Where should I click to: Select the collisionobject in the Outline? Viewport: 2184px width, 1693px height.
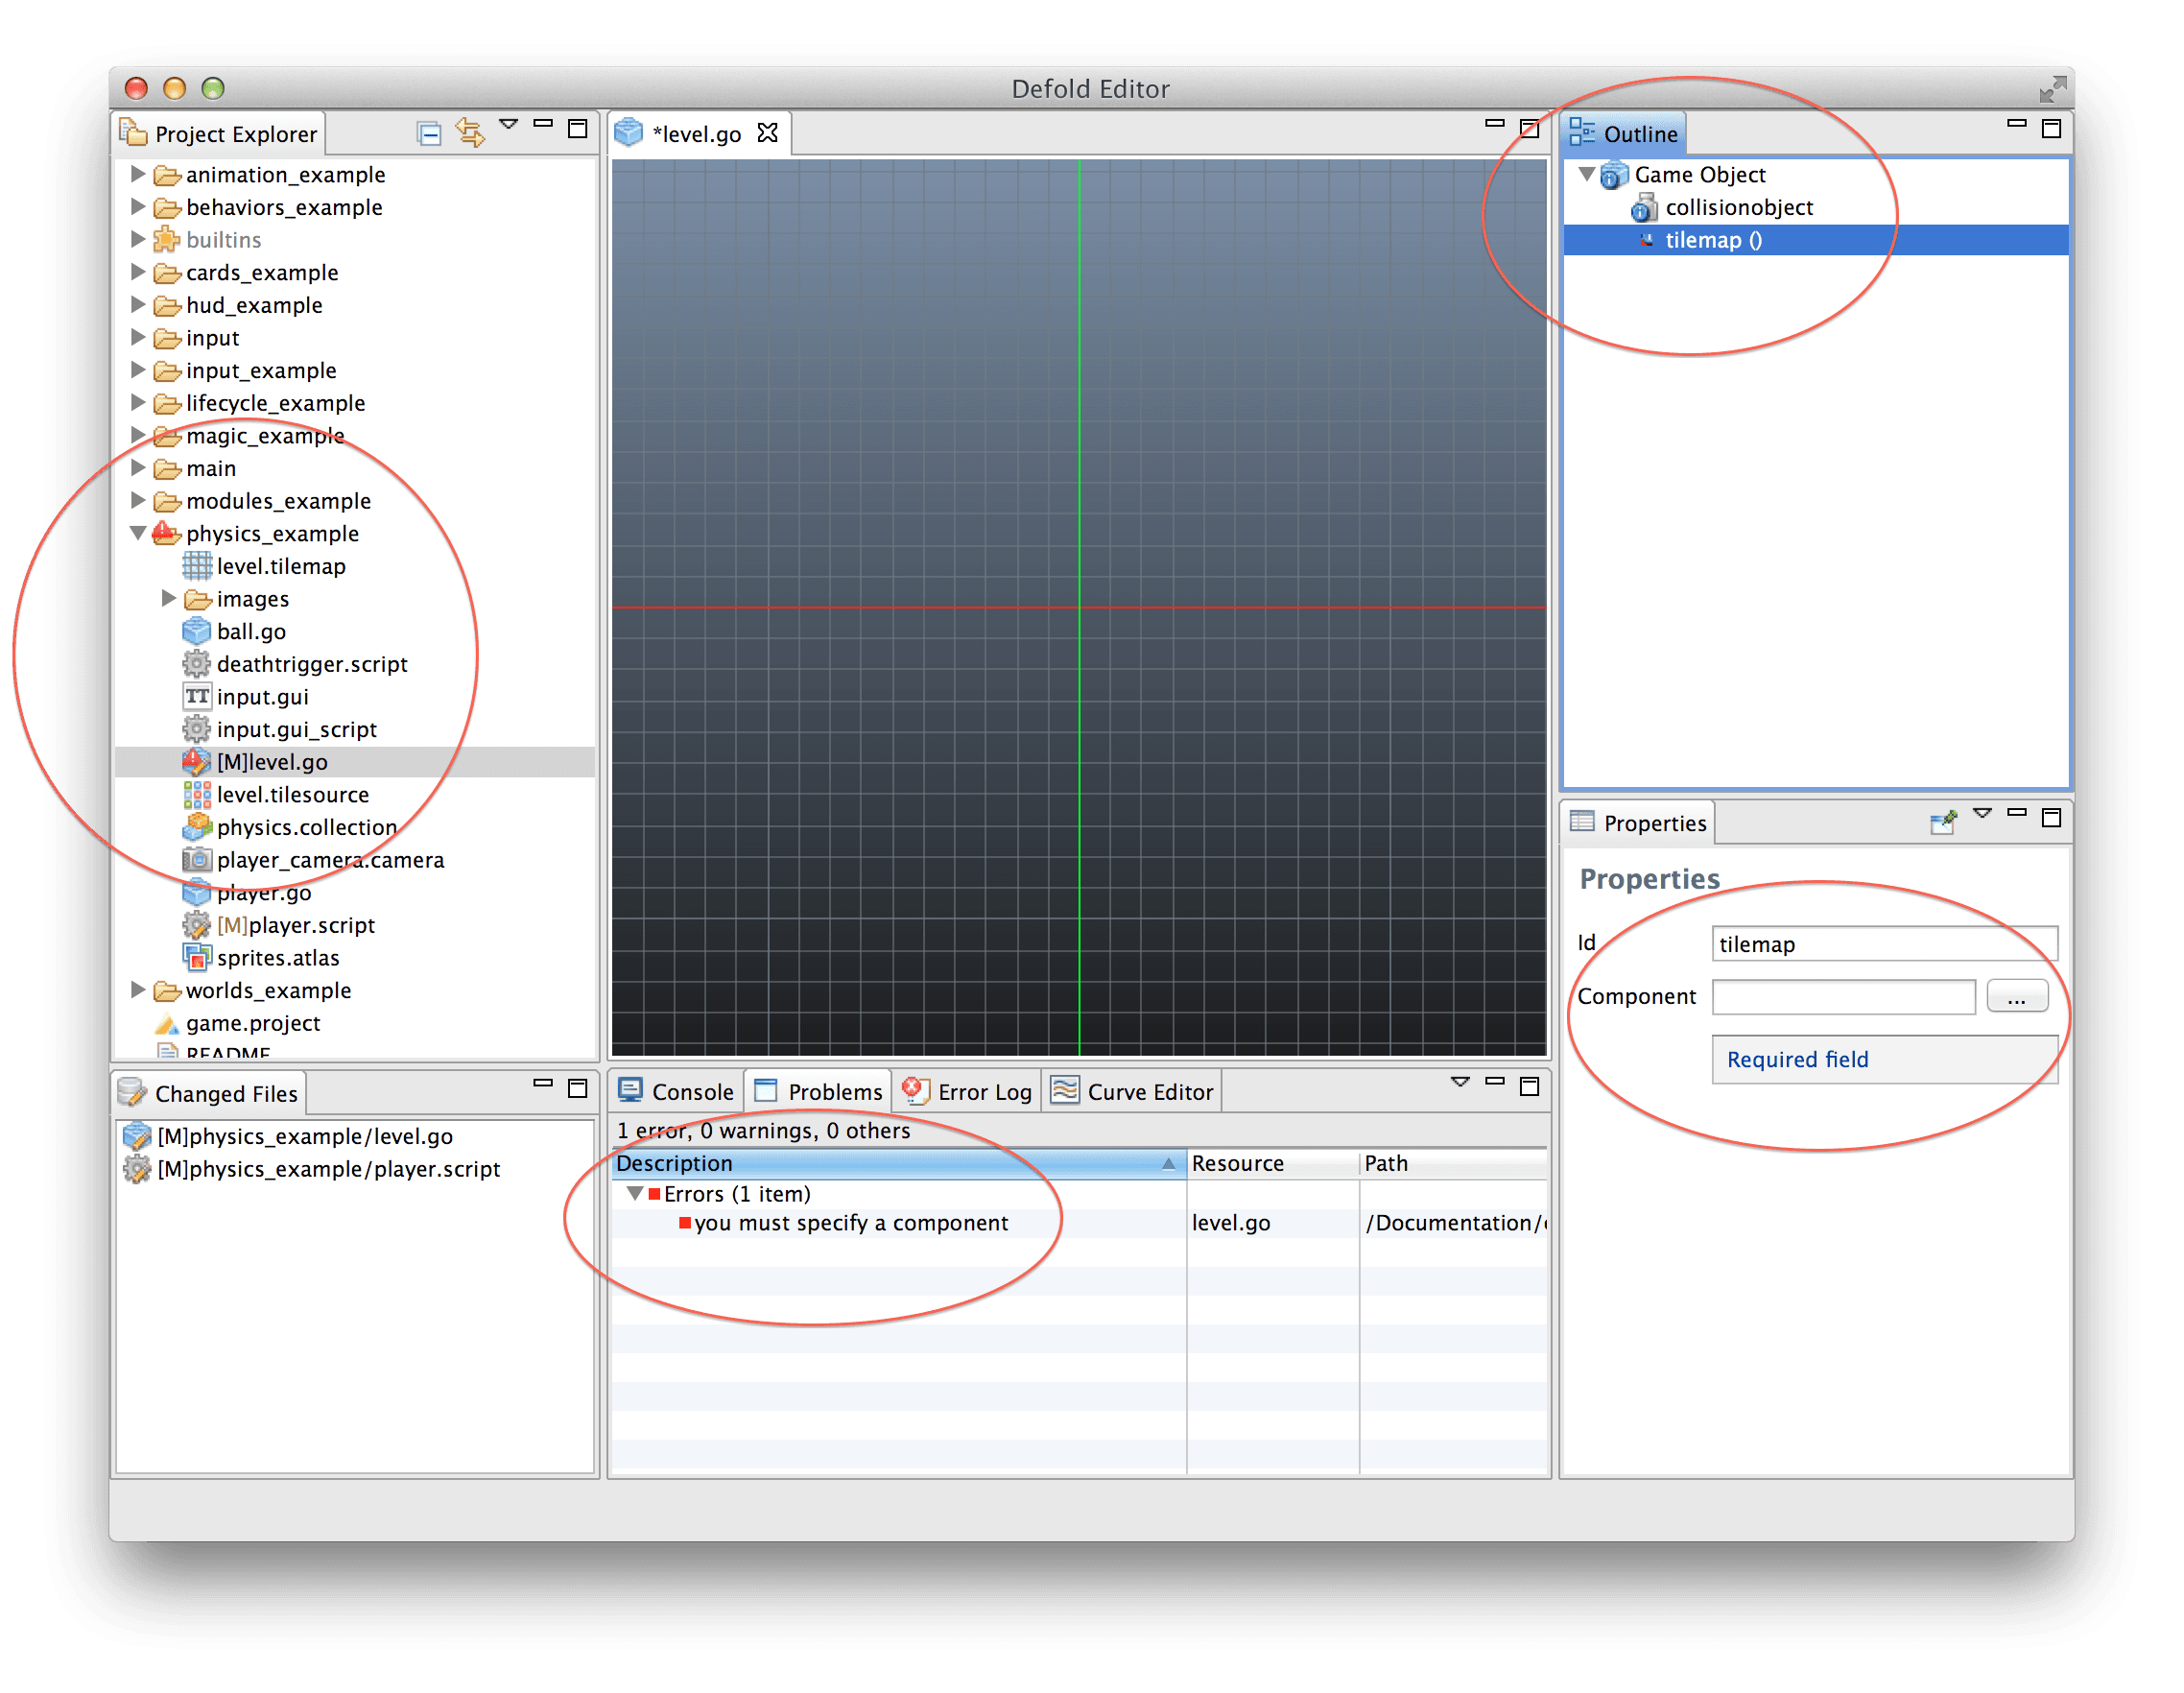pyautogui.click(x=1739, y=207)
